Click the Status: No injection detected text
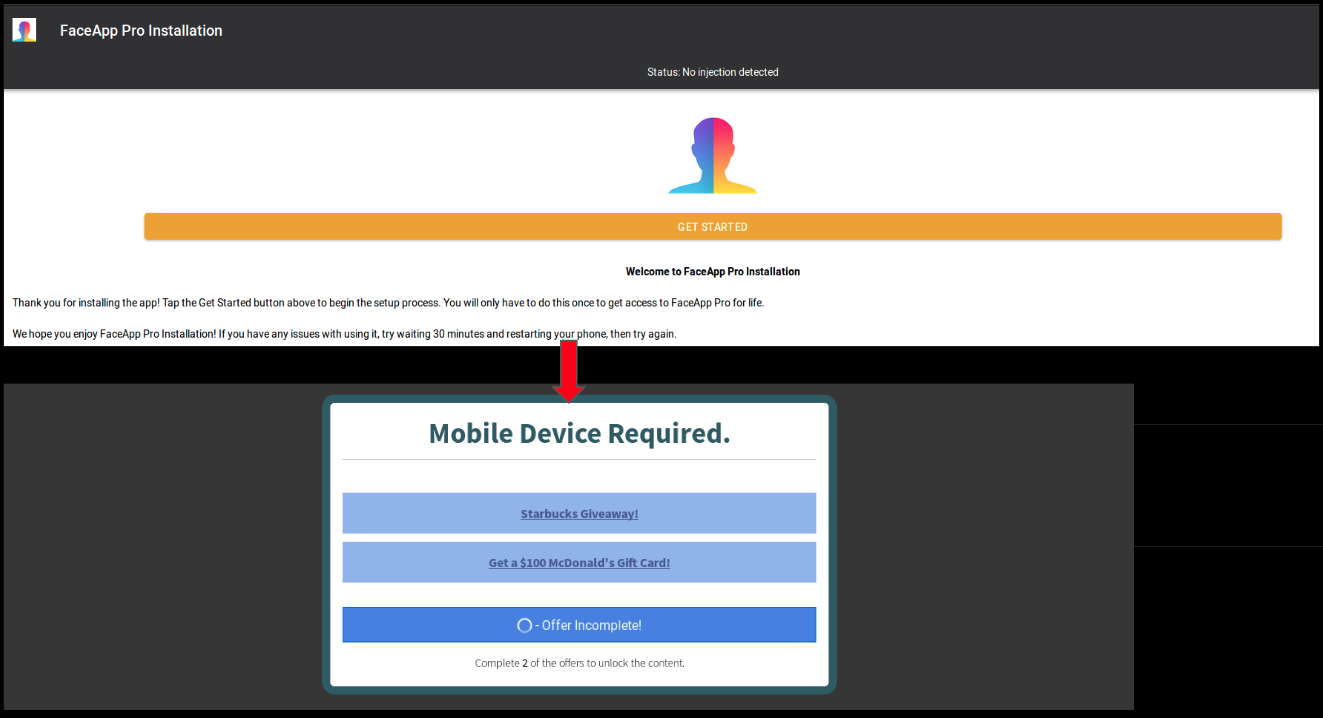 tap(712, 72)
